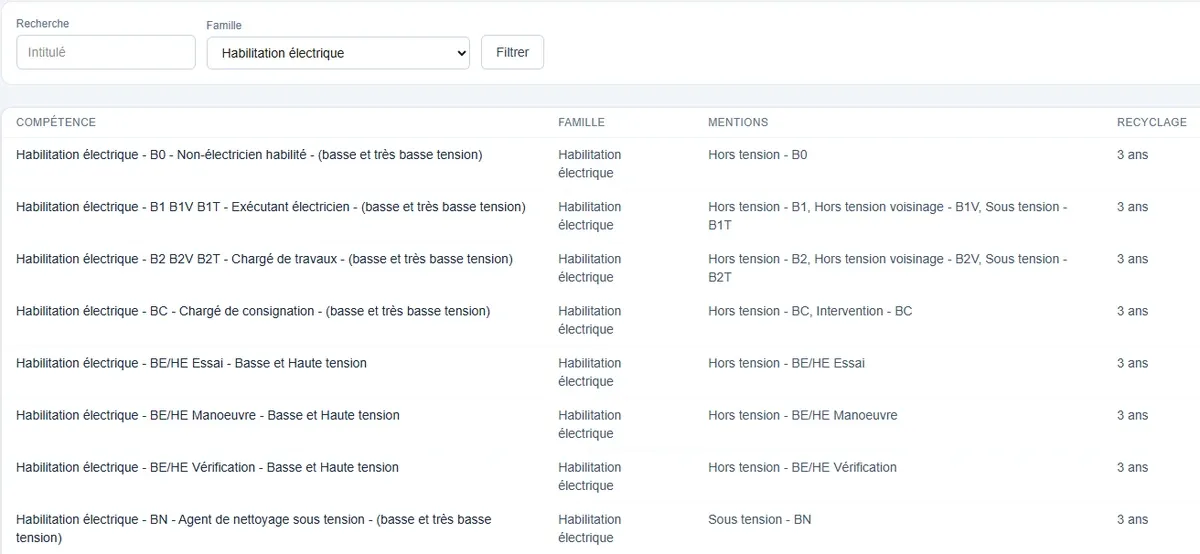Click the mention 'Hors tension - BE/HE Vérification'
This screenshot has width=1200, height=554.
point(802,467)
